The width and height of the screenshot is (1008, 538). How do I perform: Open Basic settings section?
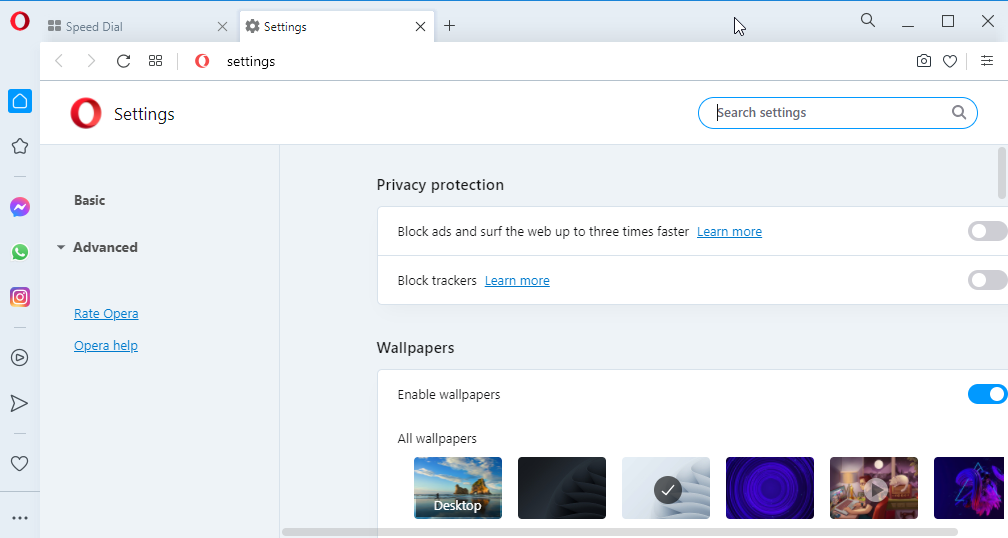point(89,201)
